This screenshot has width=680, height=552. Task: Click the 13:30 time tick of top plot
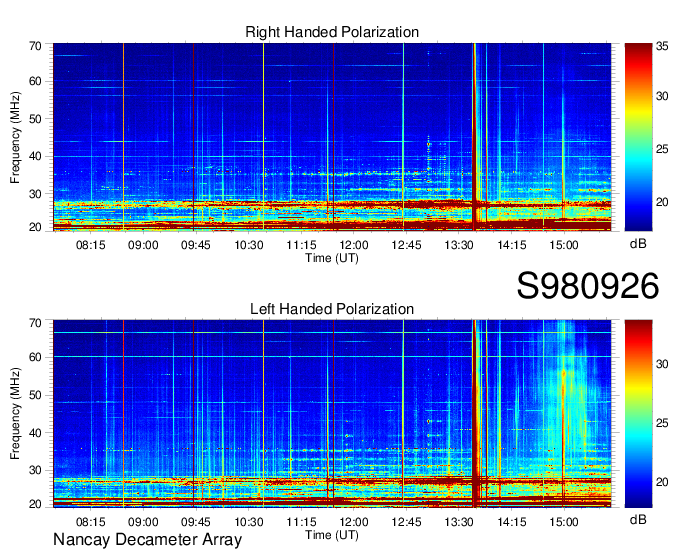459,245
